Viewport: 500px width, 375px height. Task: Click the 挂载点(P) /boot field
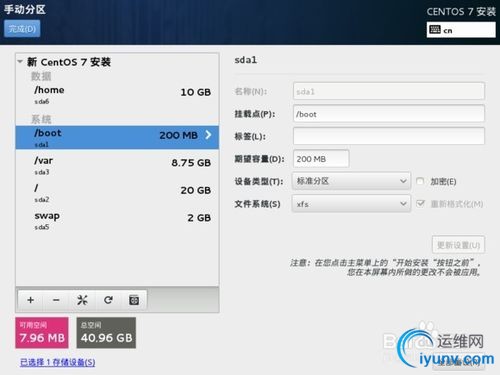pyautogui.click(x=389, y=114)
